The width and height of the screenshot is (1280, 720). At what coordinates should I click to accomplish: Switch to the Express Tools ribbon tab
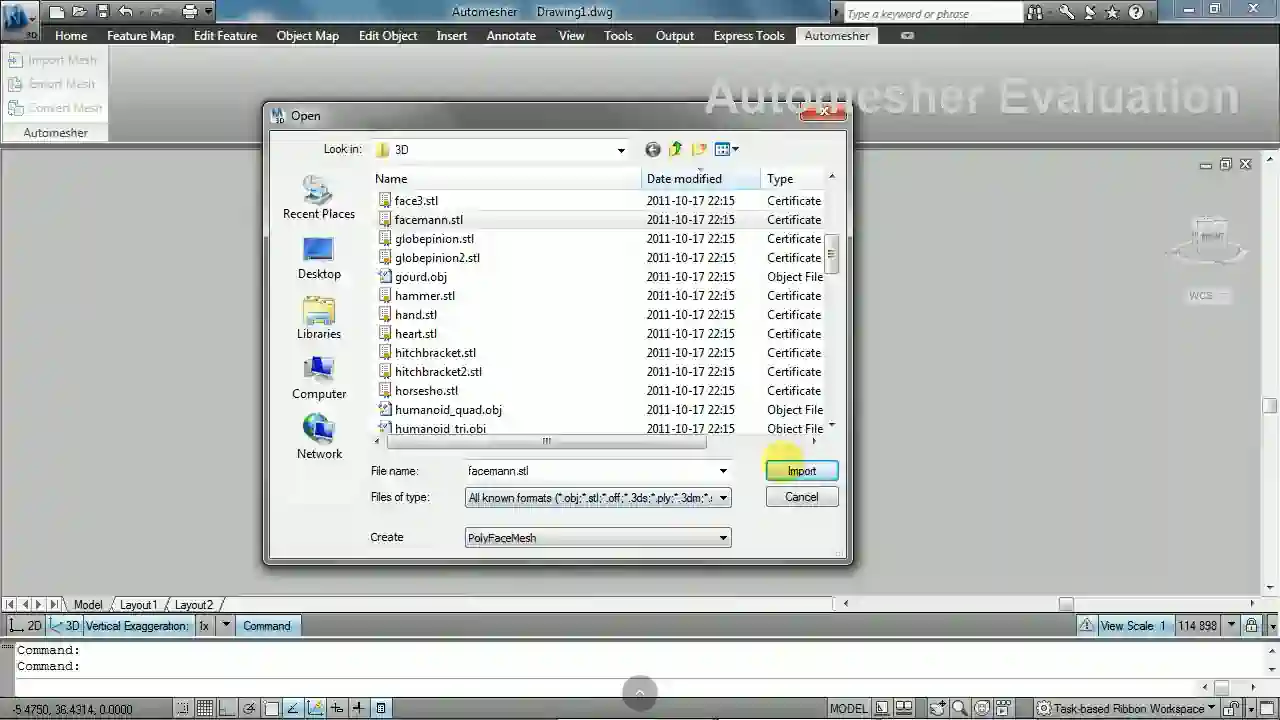point(748,35)
